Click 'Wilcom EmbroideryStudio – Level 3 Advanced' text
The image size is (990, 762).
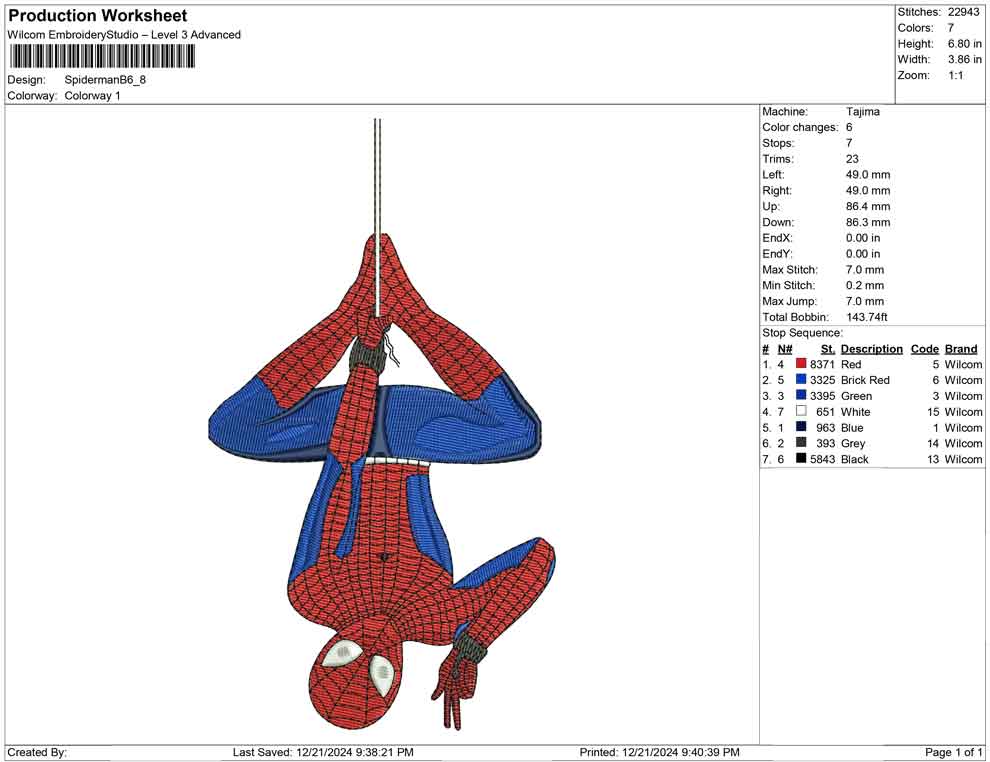pyautogui.click(x=124, y=35)
